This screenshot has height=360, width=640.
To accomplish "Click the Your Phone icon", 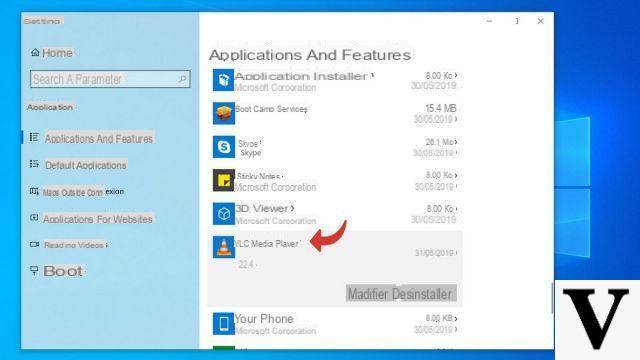I will (224, 324).
